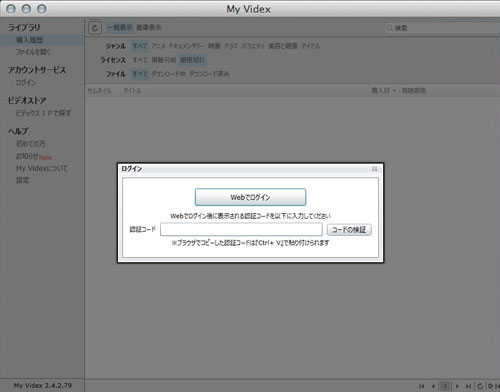
Task: Click the My Videx 2.4.2.79 version label
Action: tap(43, 385)
